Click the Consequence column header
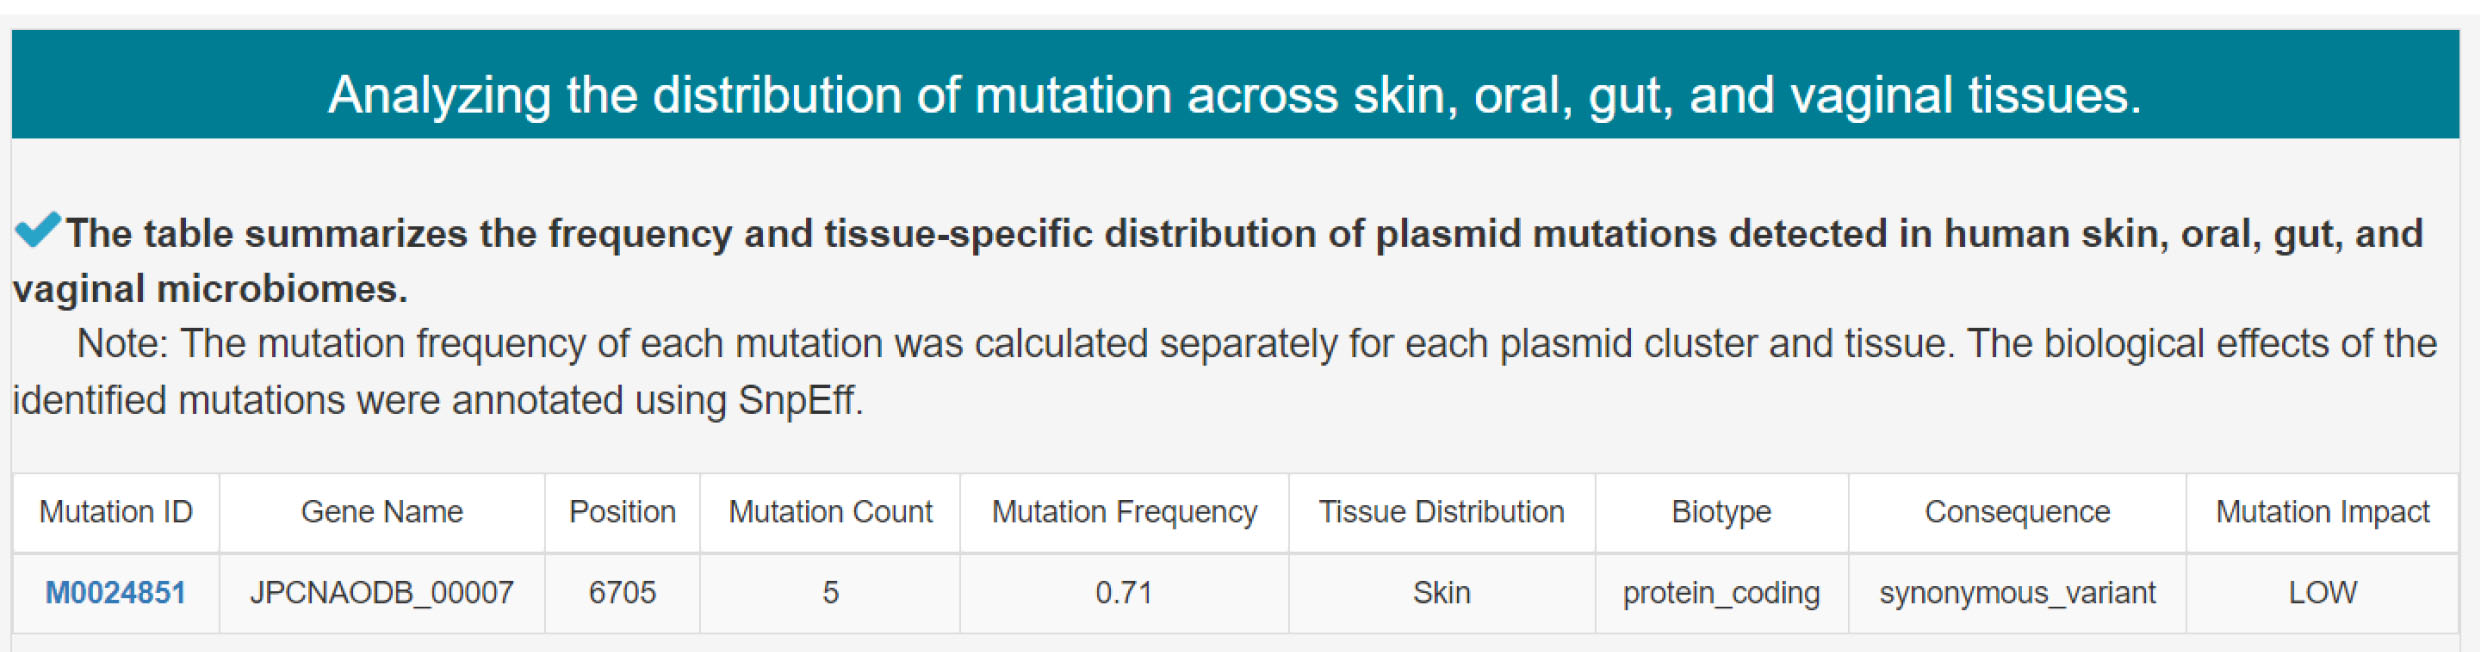 tap(2017, 512)
